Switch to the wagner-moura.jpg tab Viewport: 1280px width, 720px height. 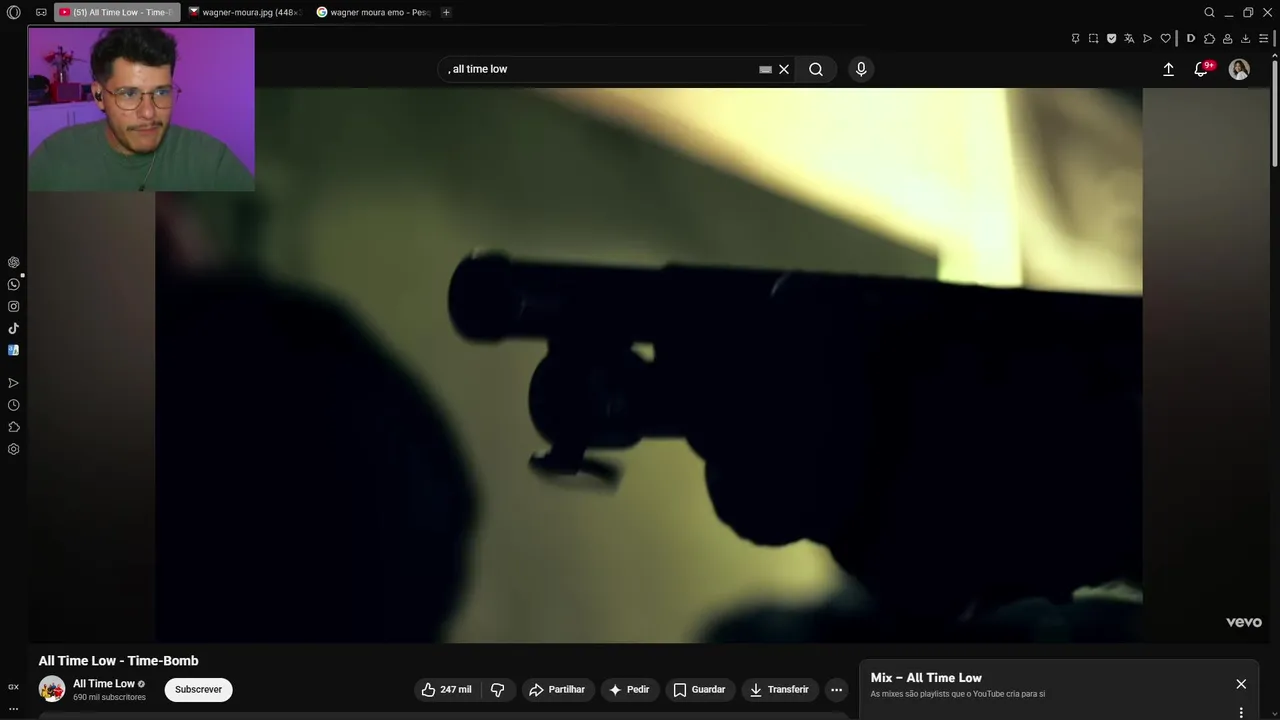(244, 12)
